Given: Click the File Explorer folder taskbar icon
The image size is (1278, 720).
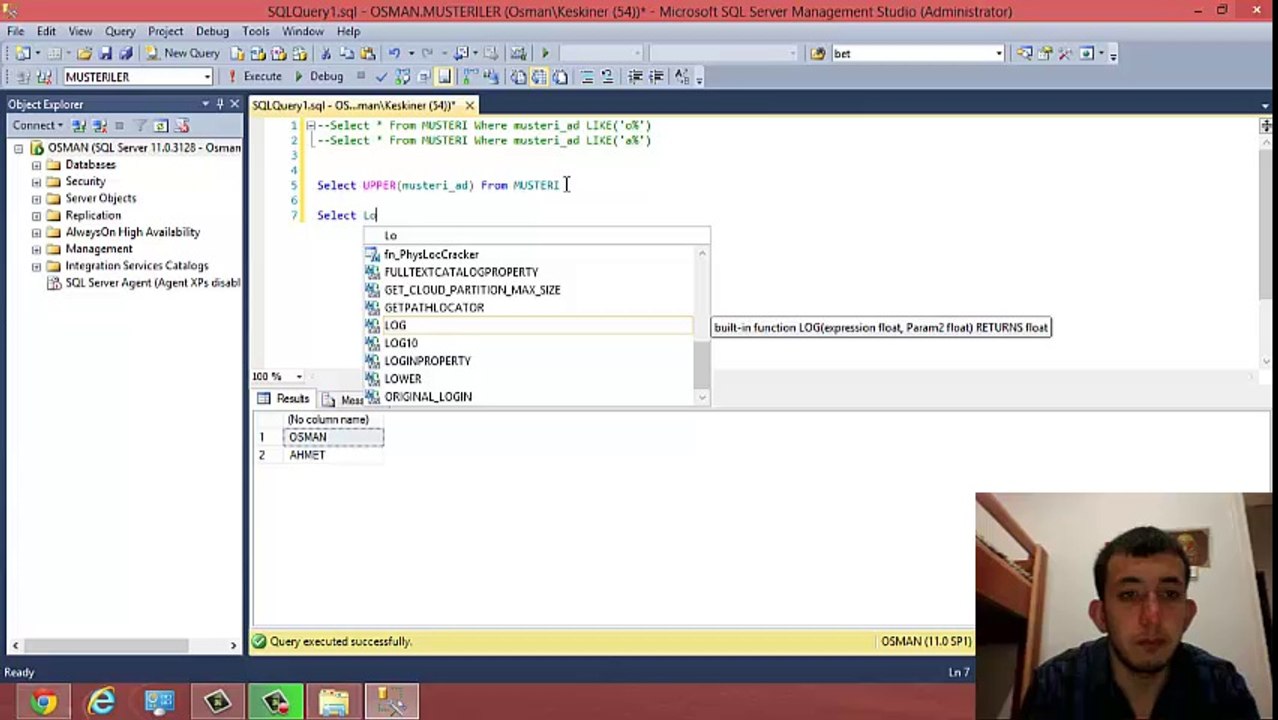Looking at the screenshot, I should point(334,702).
